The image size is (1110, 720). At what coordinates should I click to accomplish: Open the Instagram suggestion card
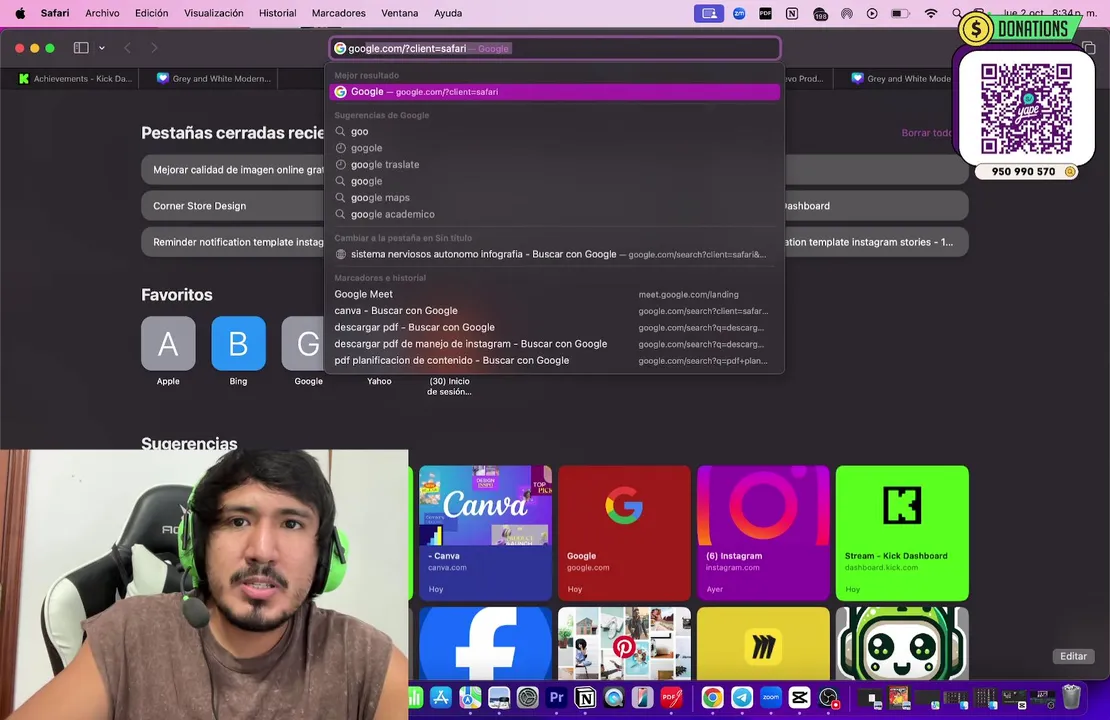(x=763, y=532)
